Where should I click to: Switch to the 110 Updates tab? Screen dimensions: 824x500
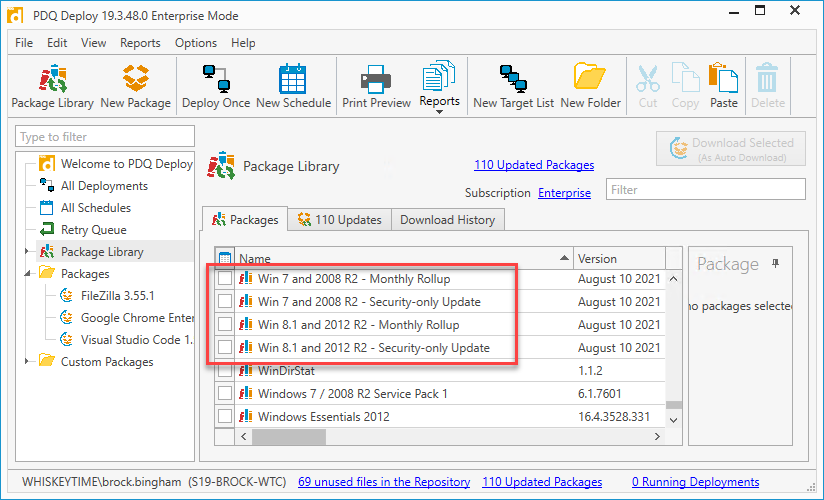pyautogui.click(x=339, y=220)
